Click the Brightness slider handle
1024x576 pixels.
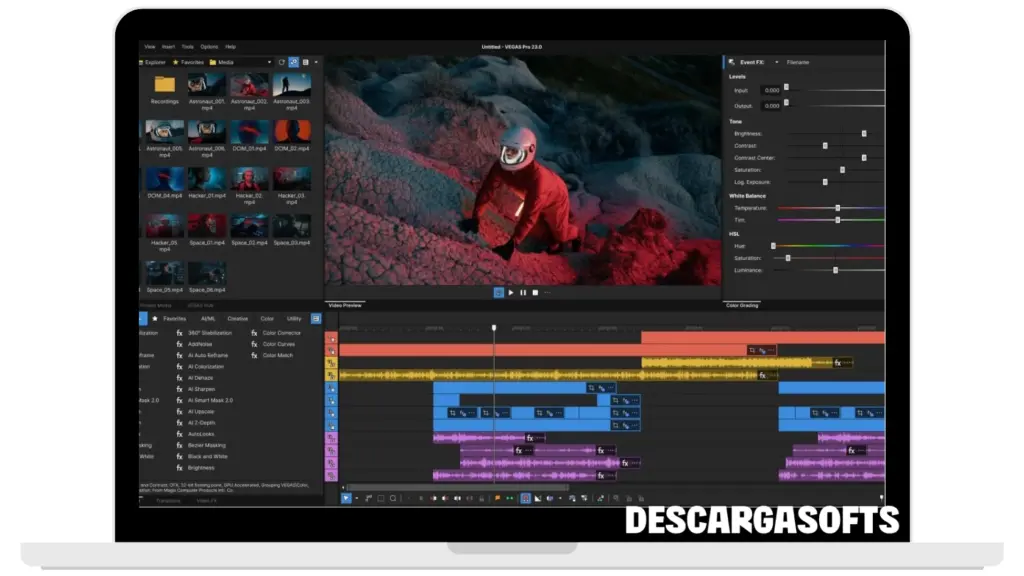point(864,133)
